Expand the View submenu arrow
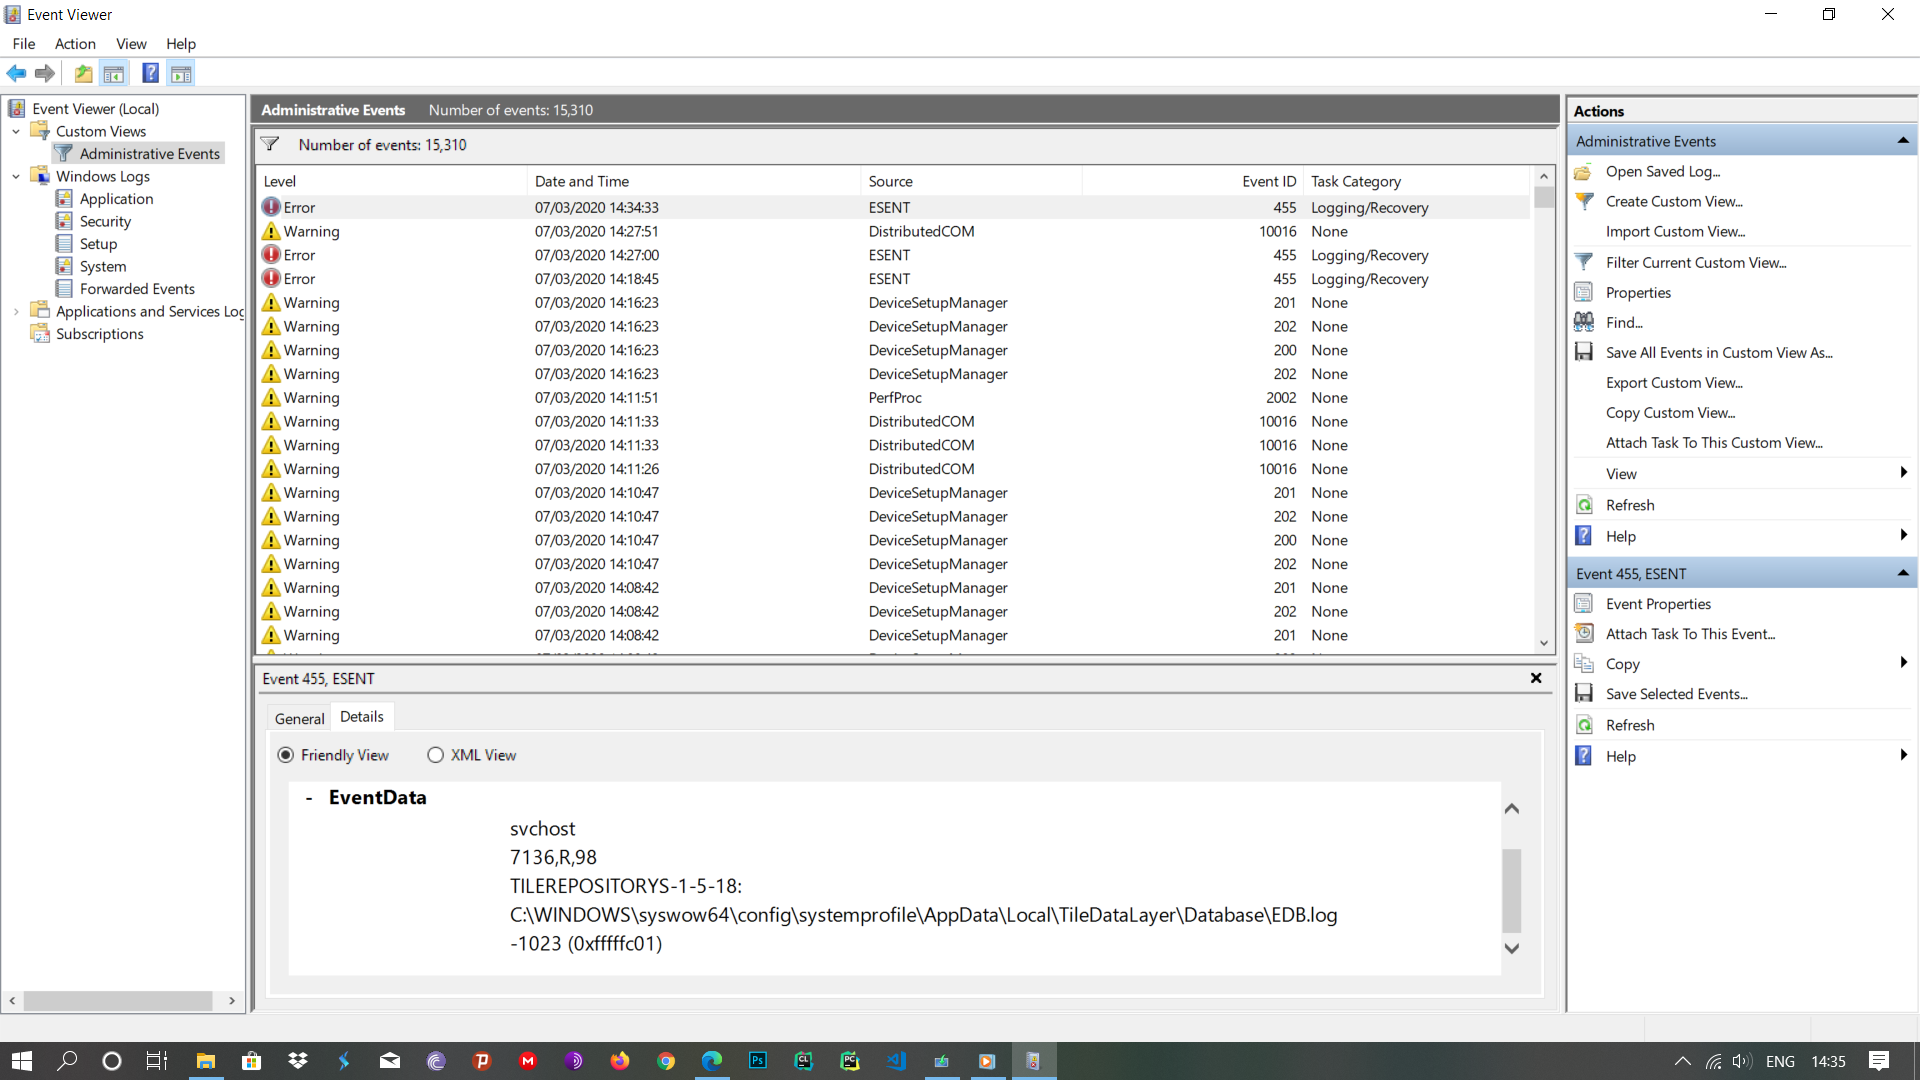Image resolution: width=1920 pixels, height=1080 pixels. [1903, 473]
